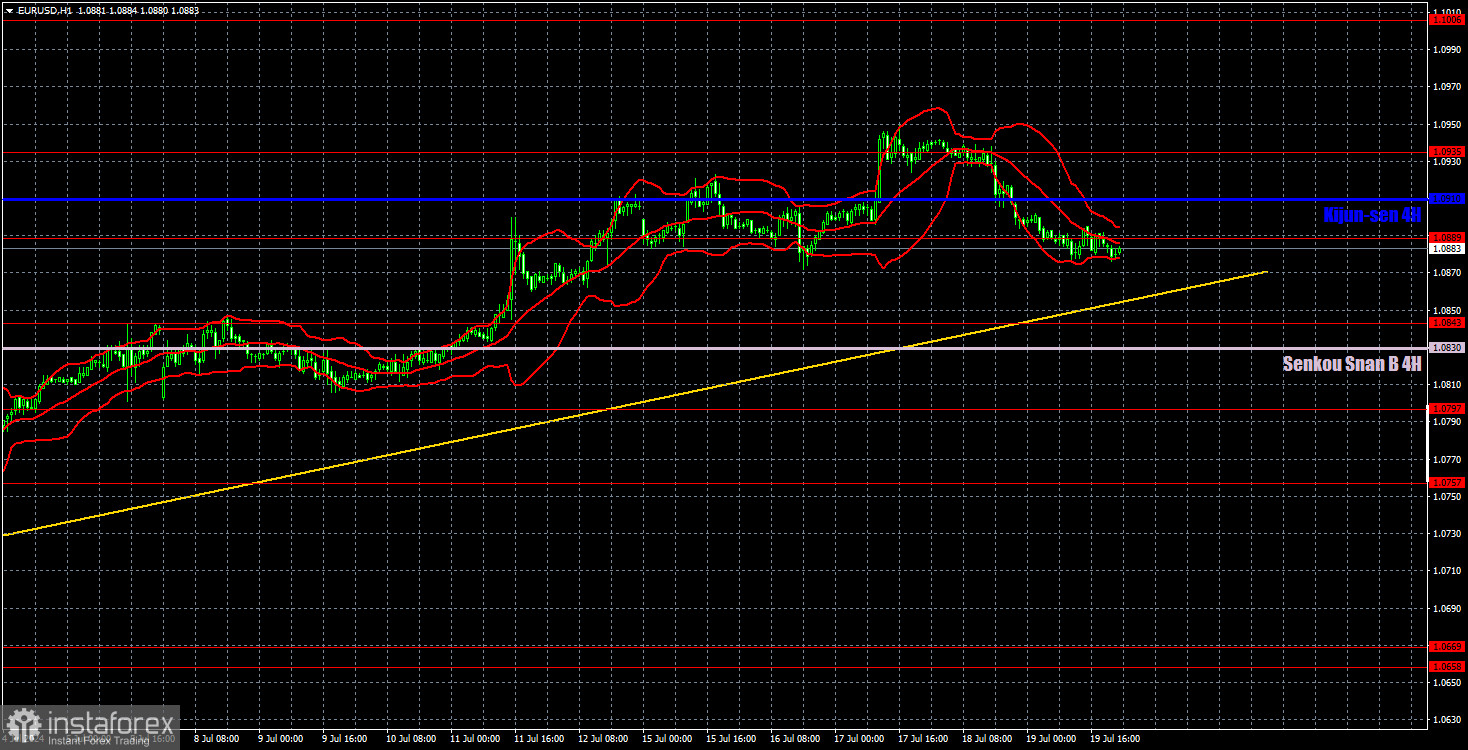Click the blue Kijun-sen price tag on axis
The height and width of the screenshot is (750, 1468).
click(1447, 199)
